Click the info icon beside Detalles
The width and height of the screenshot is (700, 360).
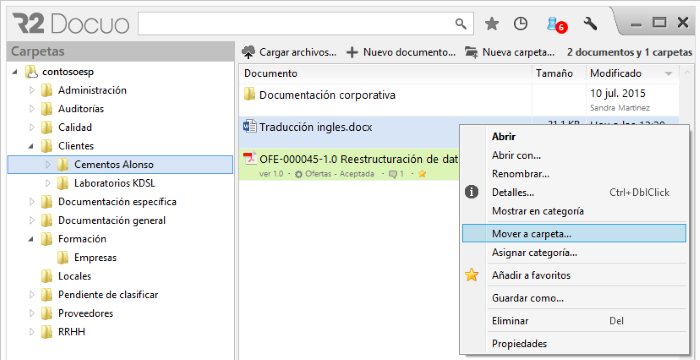pyautogui.click(x=472, y=193)
